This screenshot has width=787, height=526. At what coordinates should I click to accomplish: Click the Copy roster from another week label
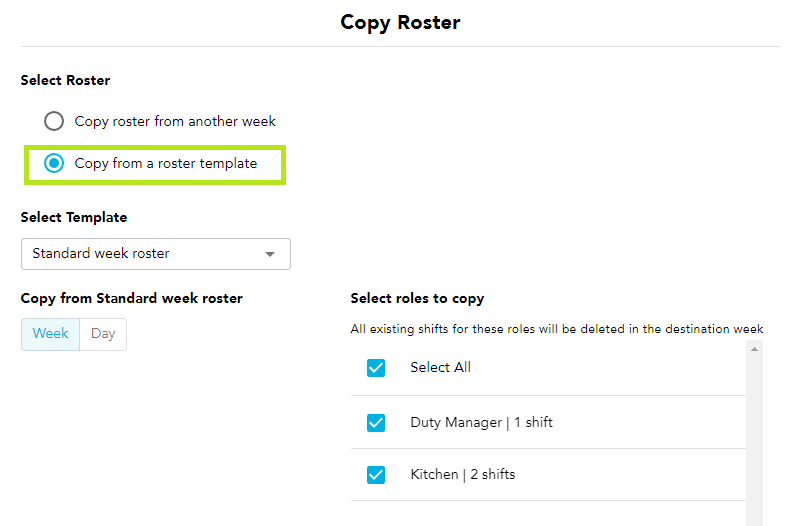[175, 121]
